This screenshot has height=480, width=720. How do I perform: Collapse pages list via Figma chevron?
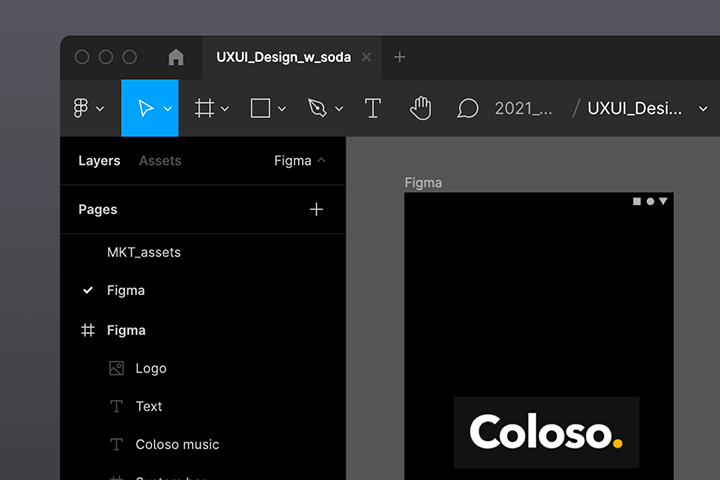(321, 160)
